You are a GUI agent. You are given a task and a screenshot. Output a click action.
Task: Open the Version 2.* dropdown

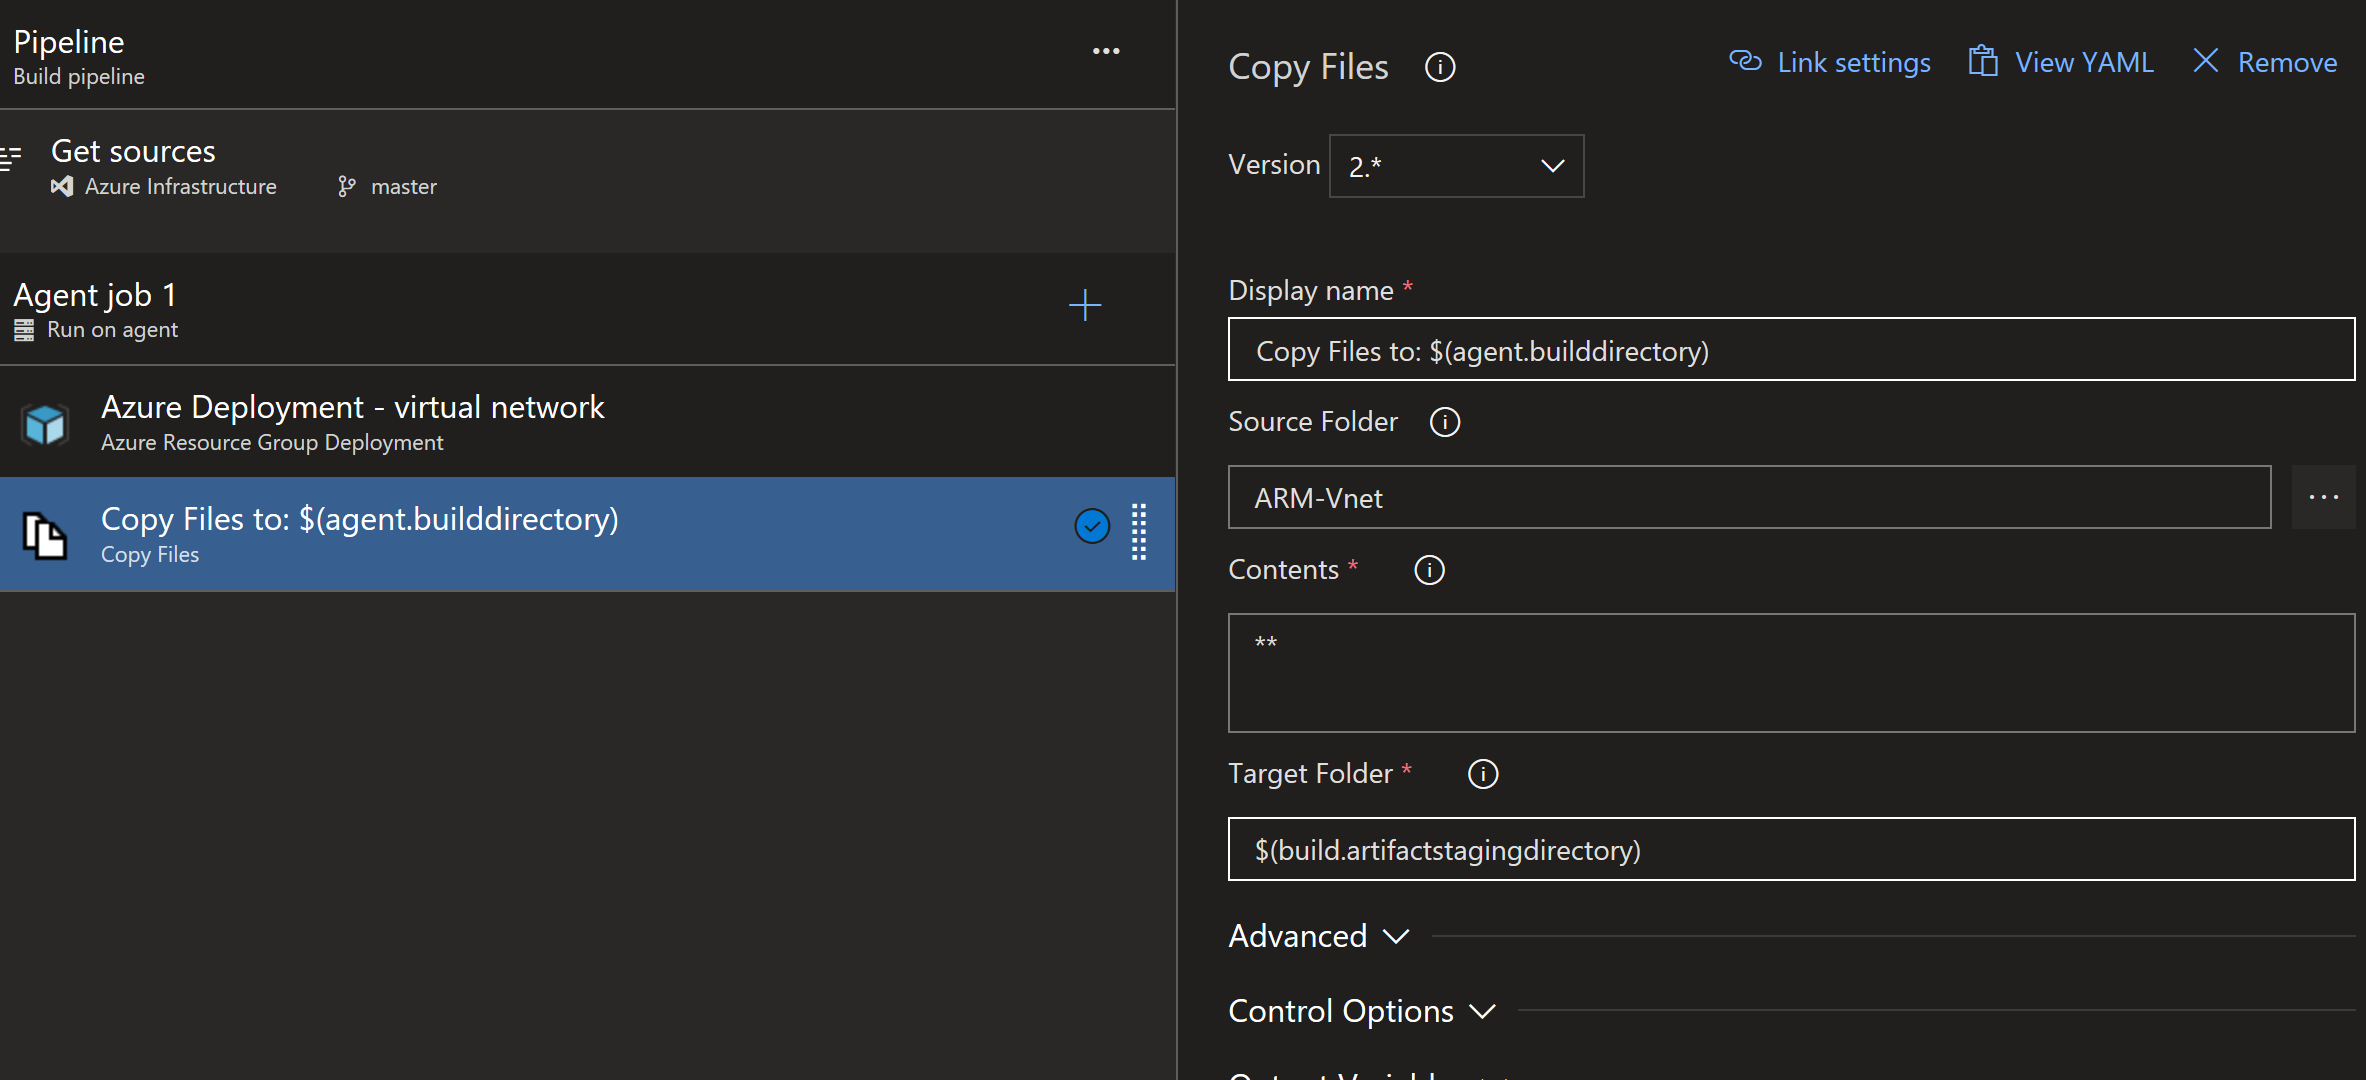tap(1456, 166)
